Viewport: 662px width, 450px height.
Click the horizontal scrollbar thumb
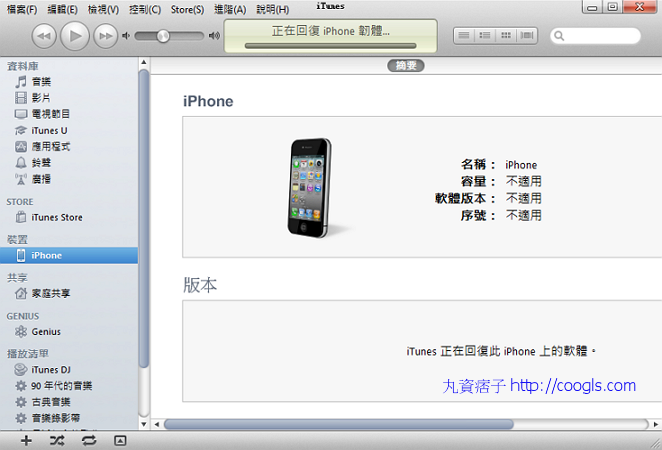tap(339, 424)
